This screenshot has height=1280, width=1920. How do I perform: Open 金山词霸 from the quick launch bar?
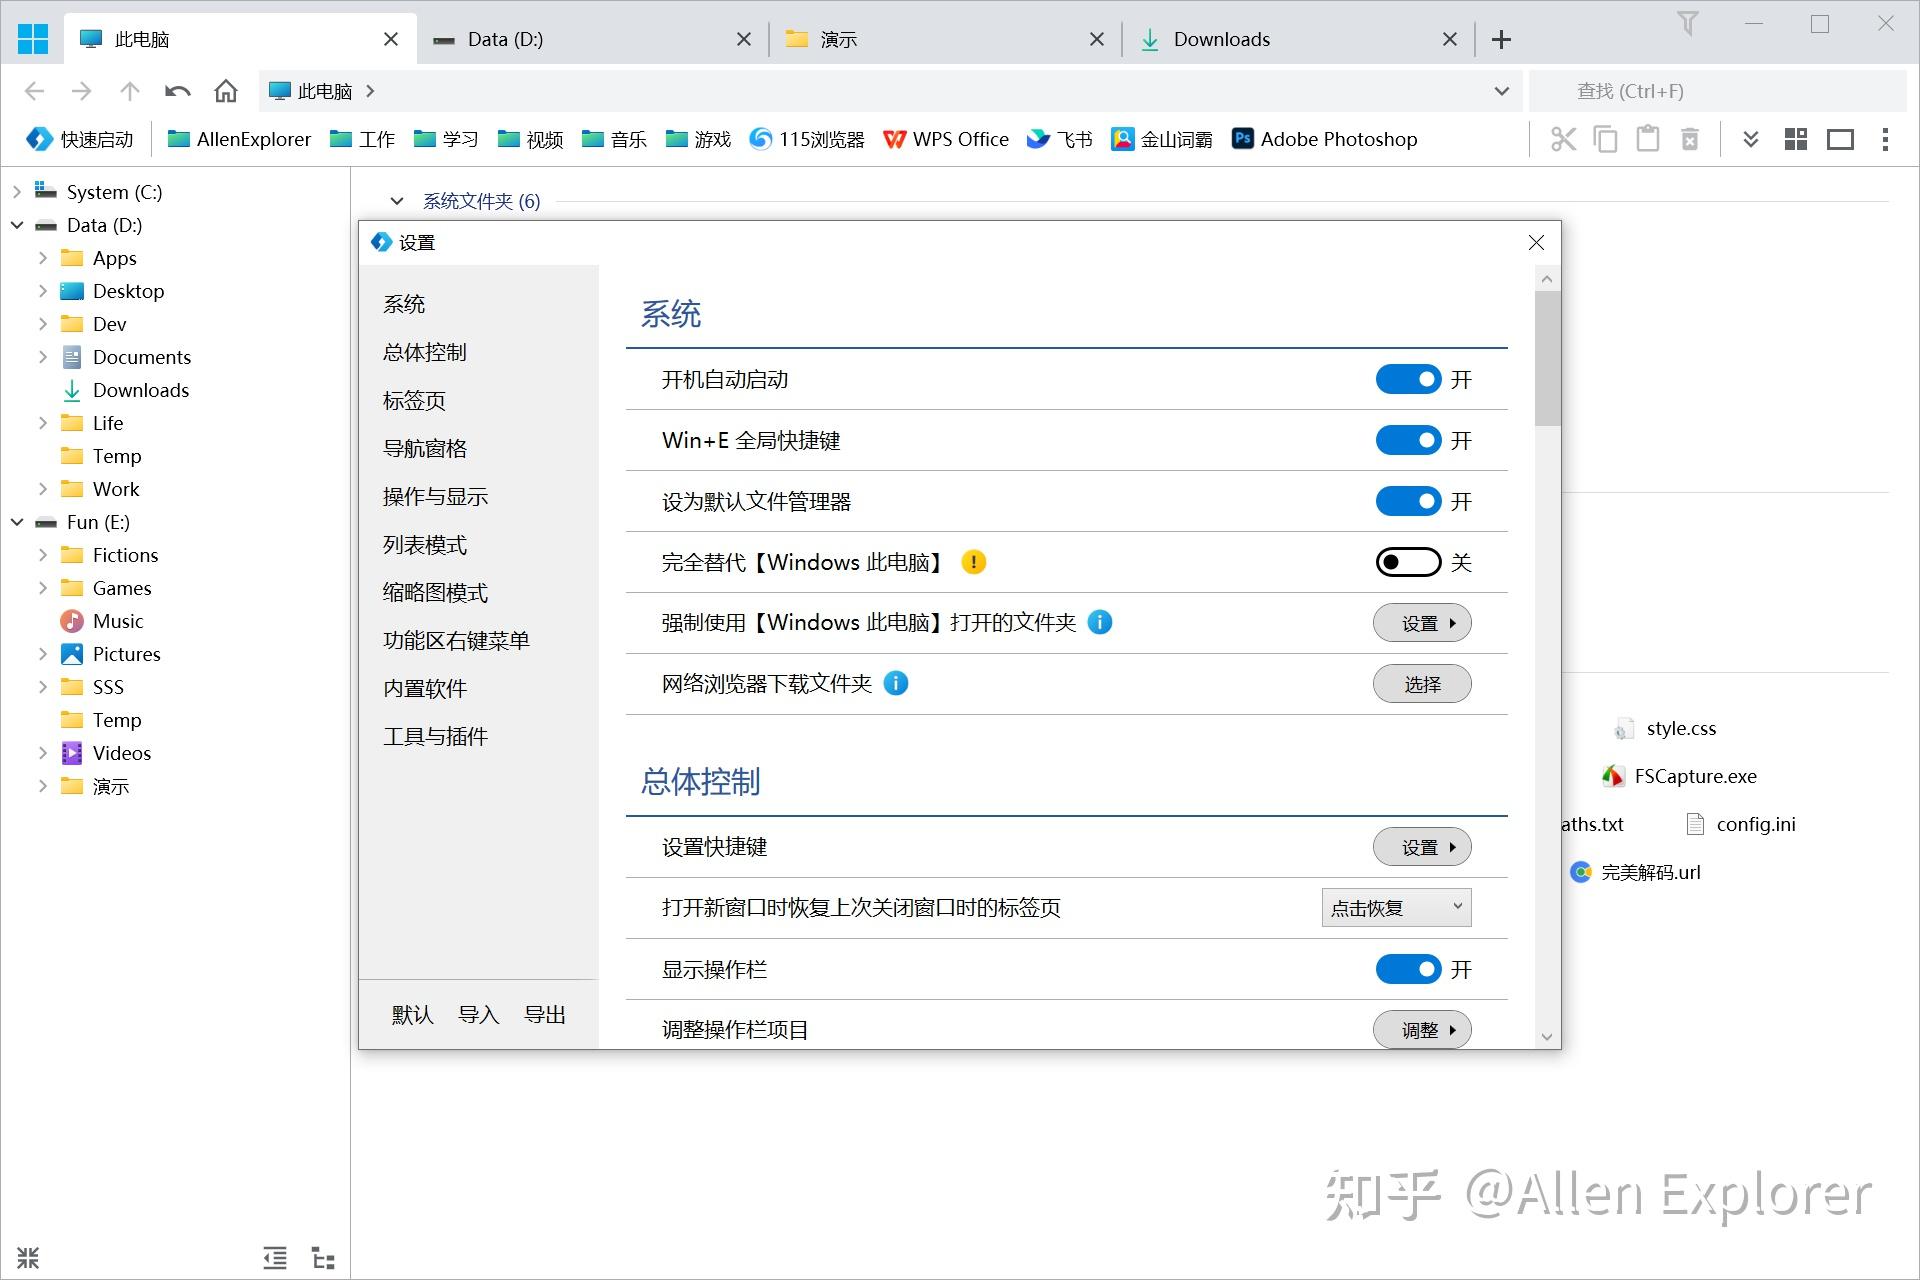point(1161,139)
